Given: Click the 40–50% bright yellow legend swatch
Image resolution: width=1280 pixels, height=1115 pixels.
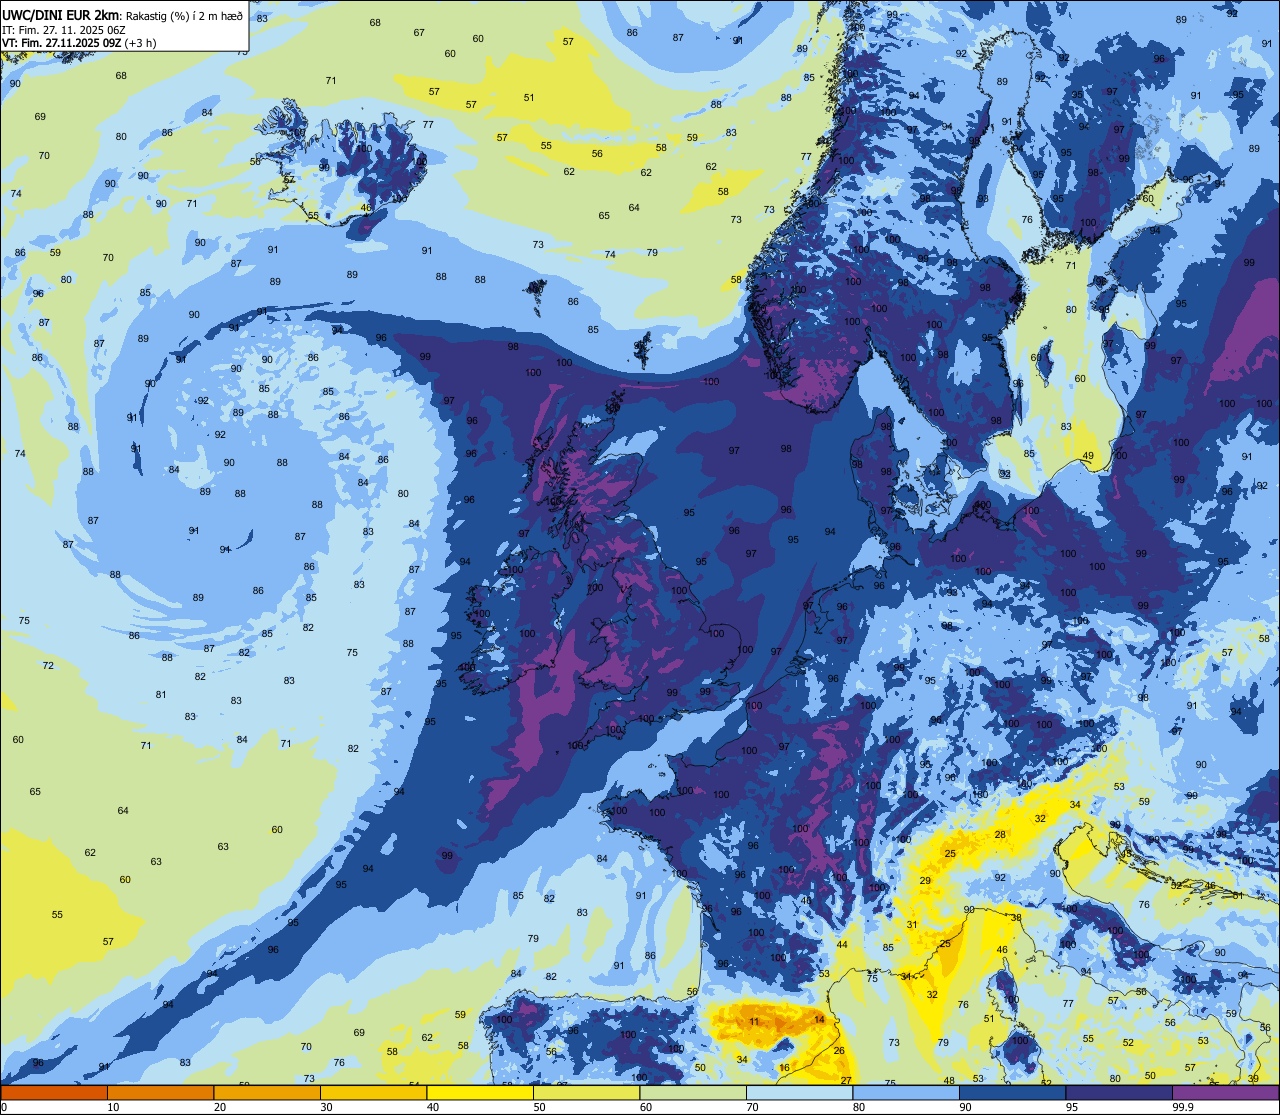Looking at the screenshot, I should click(x=480, y=1093).
